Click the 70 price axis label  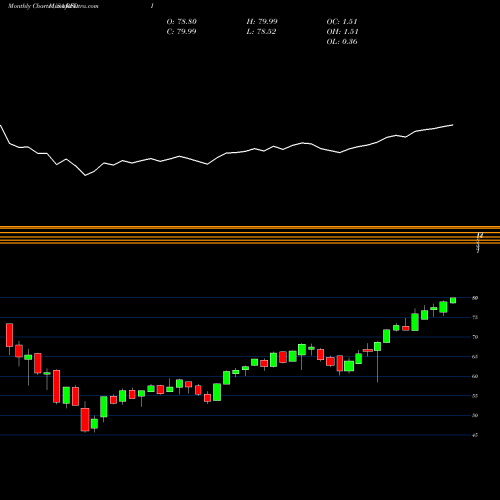pos(475,337)
